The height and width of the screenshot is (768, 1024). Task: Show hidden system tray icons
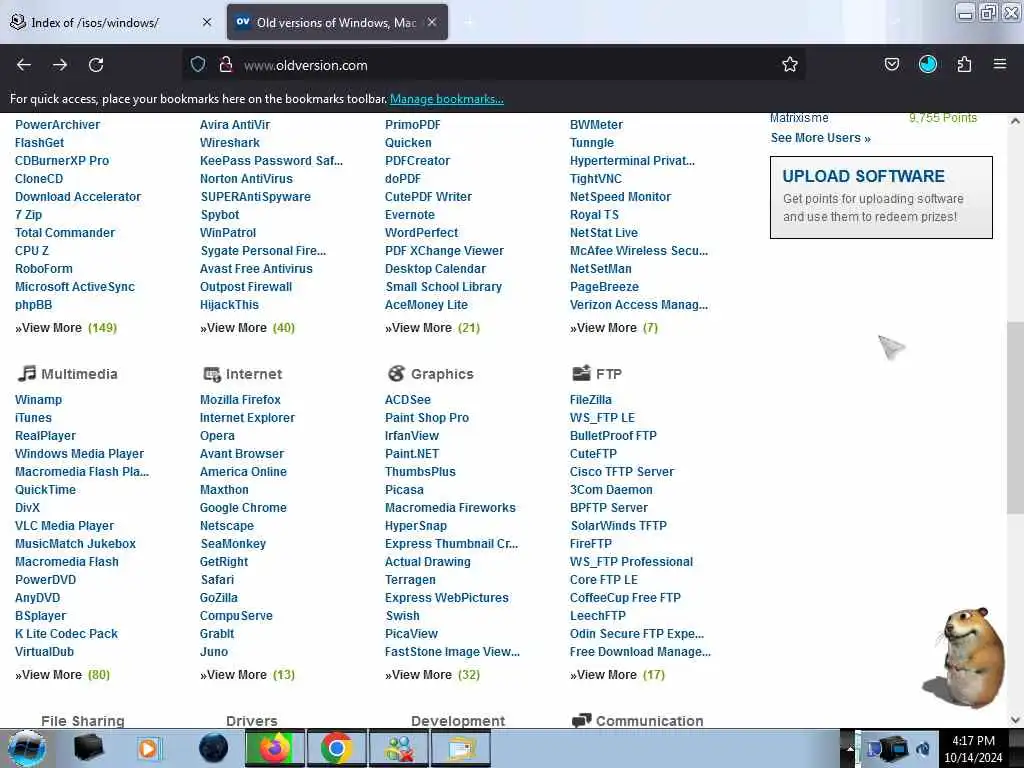pos(850,750)
